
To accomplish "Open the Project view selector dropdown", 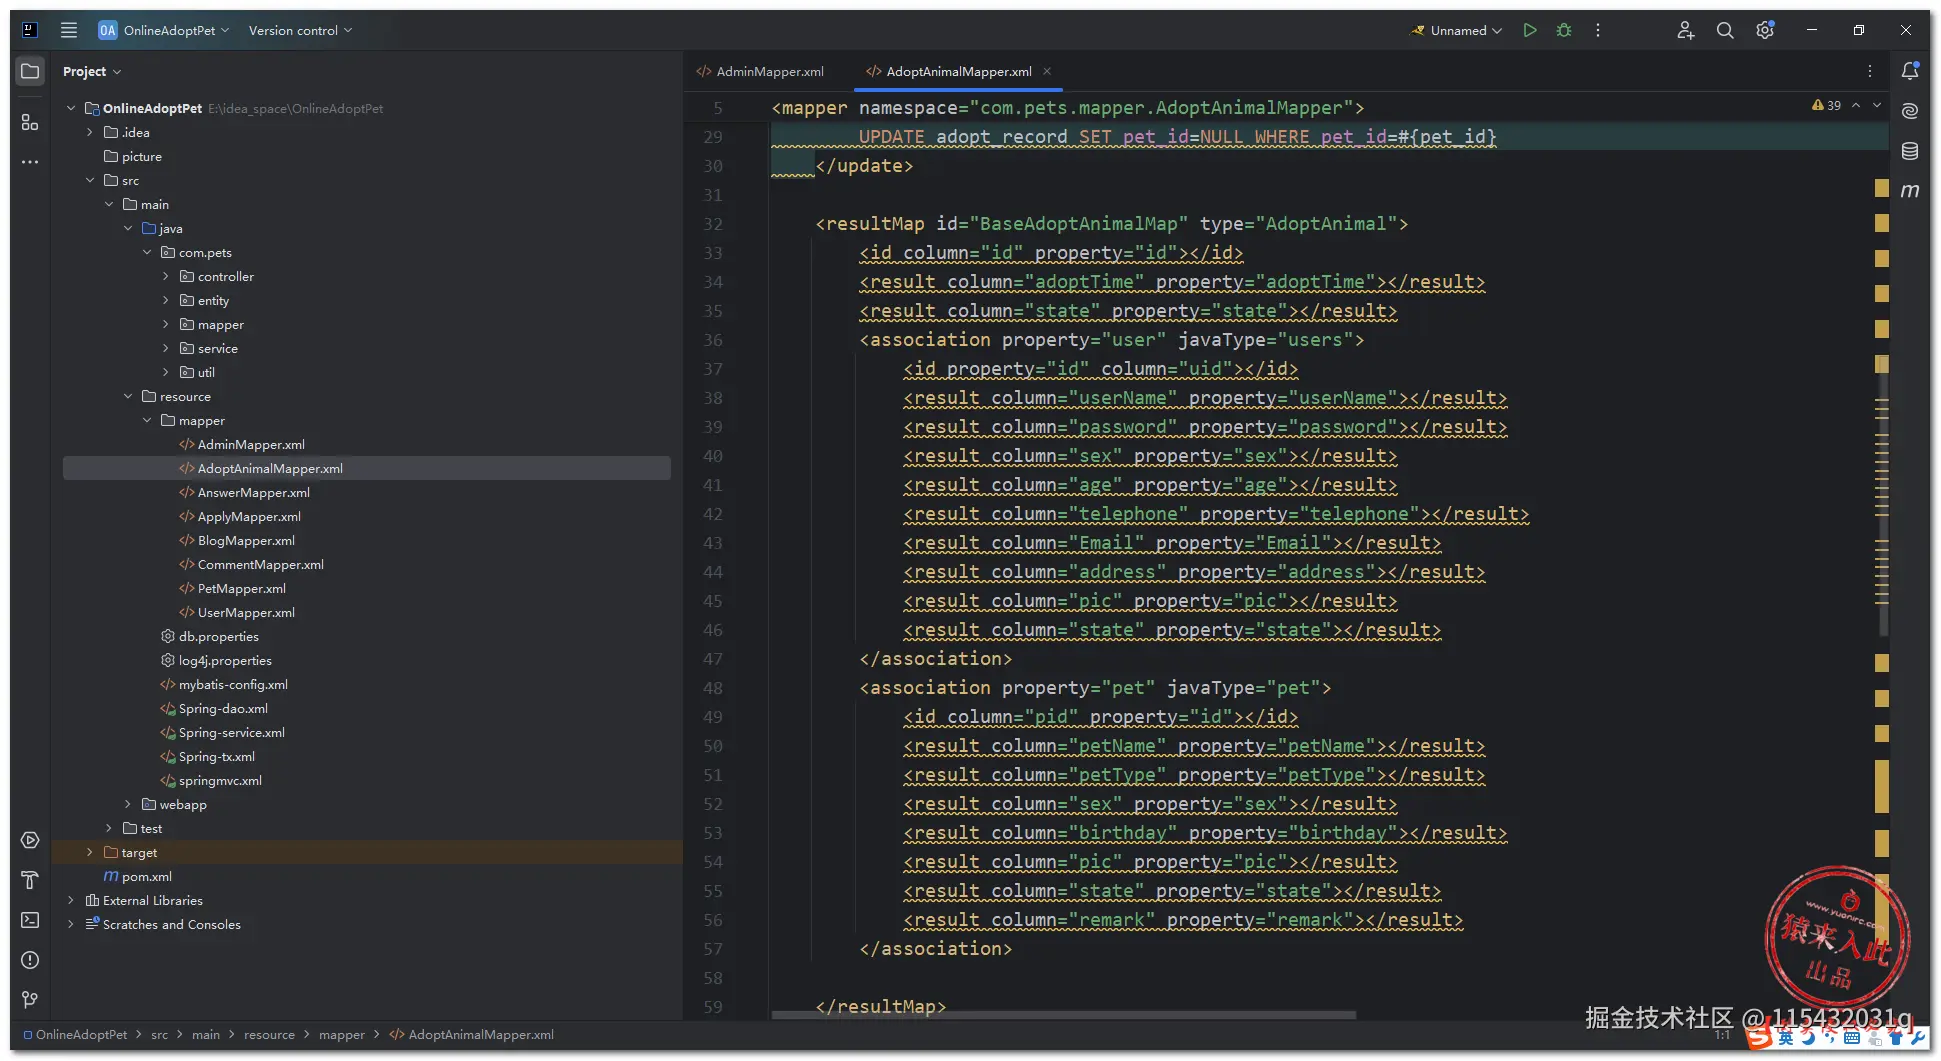I will (x=92, y=71).
